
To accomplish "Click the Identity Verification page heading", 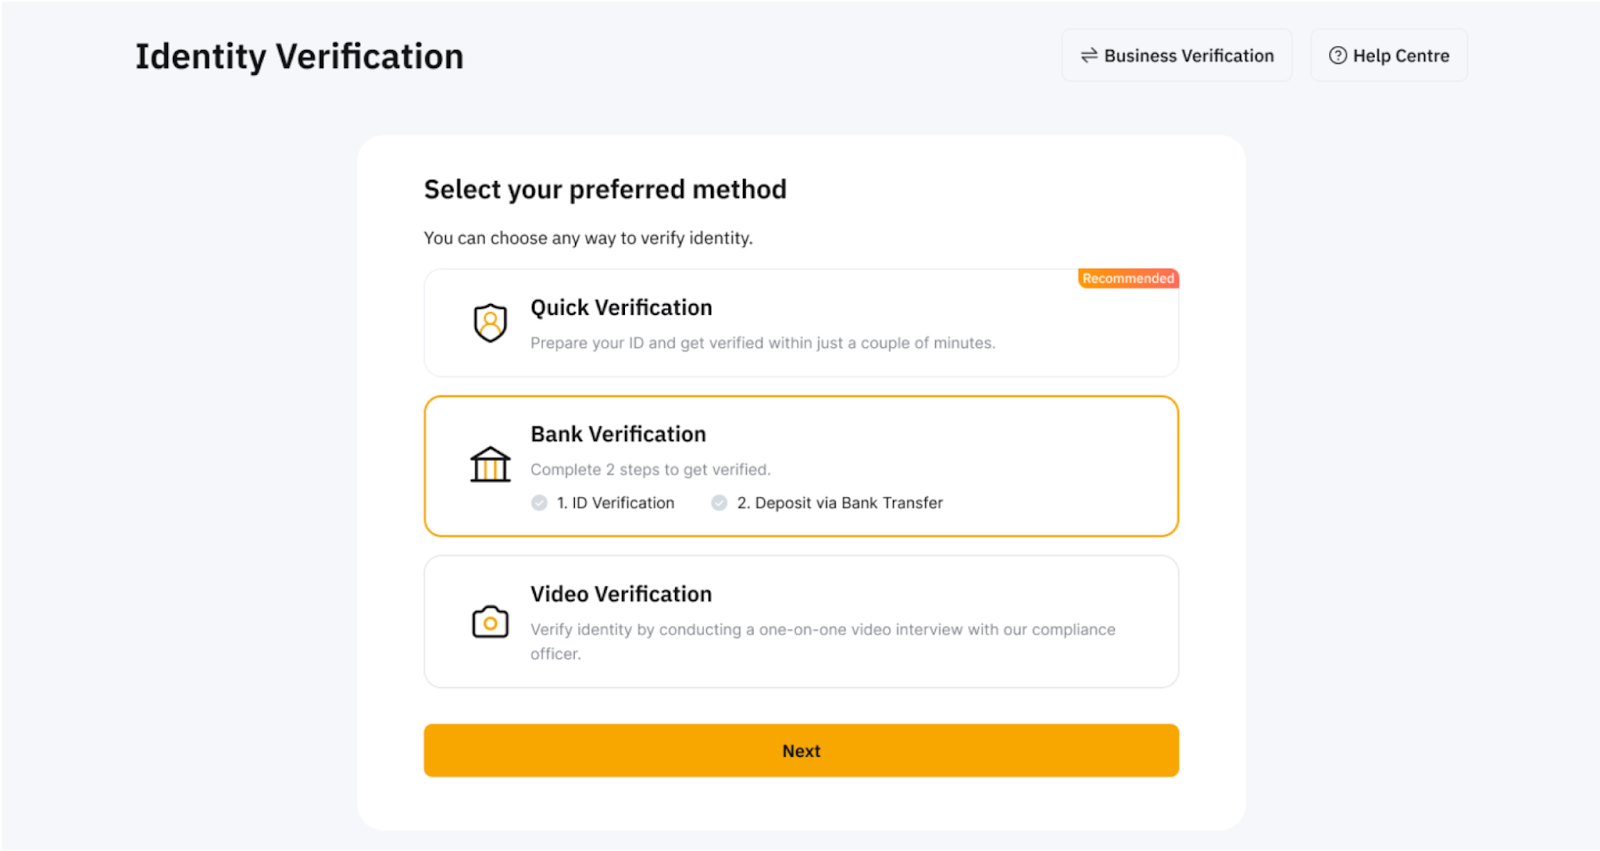I will click(x=299, y=57).
